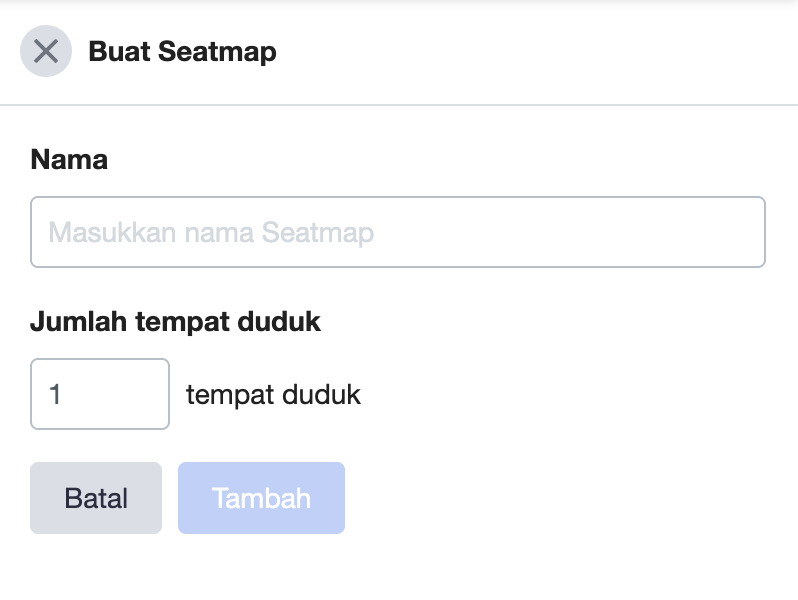Image resolution: width=798 pixels, height=600 pixels.
Task: Choose the grey Batal button
Action: click(96, 498)
